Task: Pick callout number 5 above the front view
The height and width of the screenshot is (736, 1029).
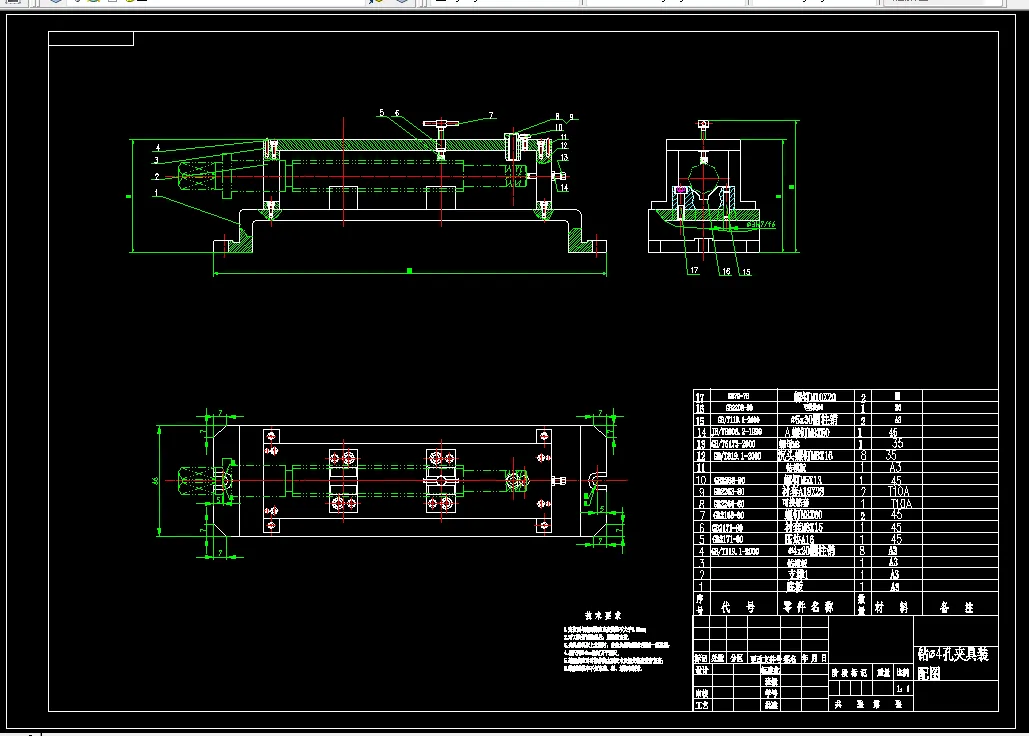Action: pyautogui.click(x=381, y=113)
